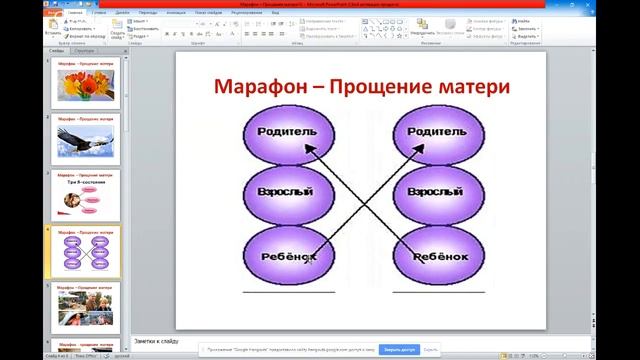Select slide 5 thumbnail with photo collage
Viewport: 640px width, 360px height.
86,308
